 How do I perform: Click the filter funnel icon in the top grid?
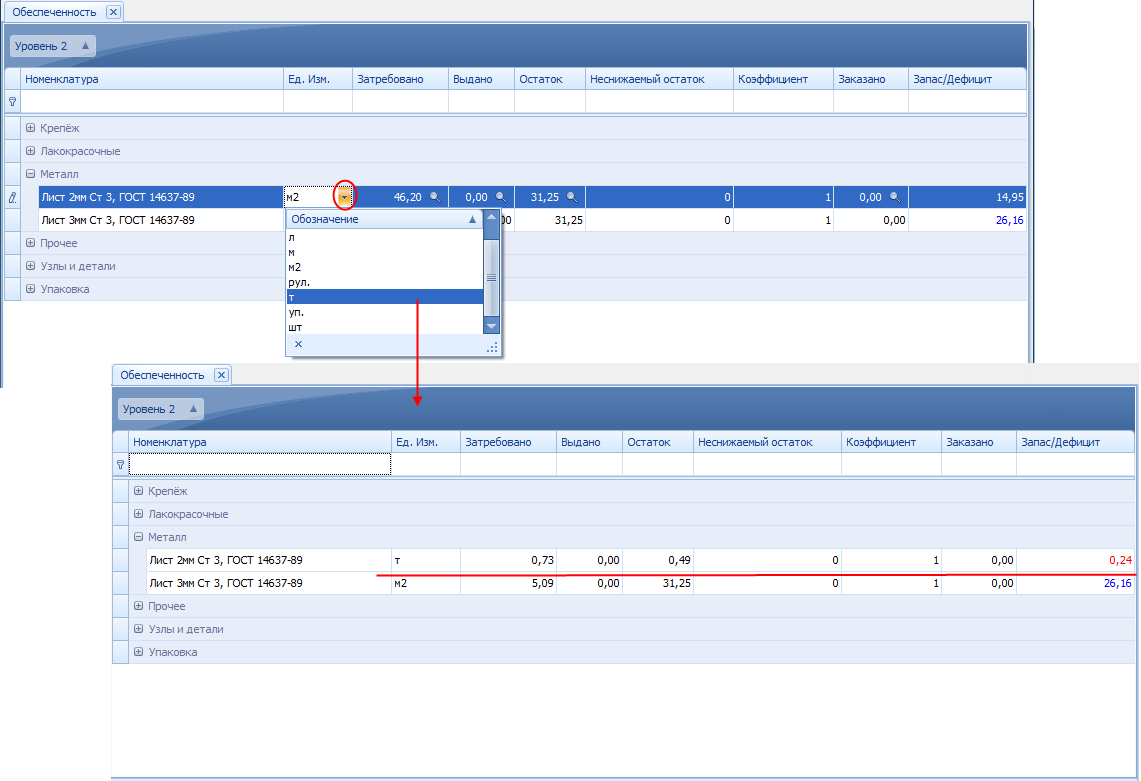coord(12,102)
